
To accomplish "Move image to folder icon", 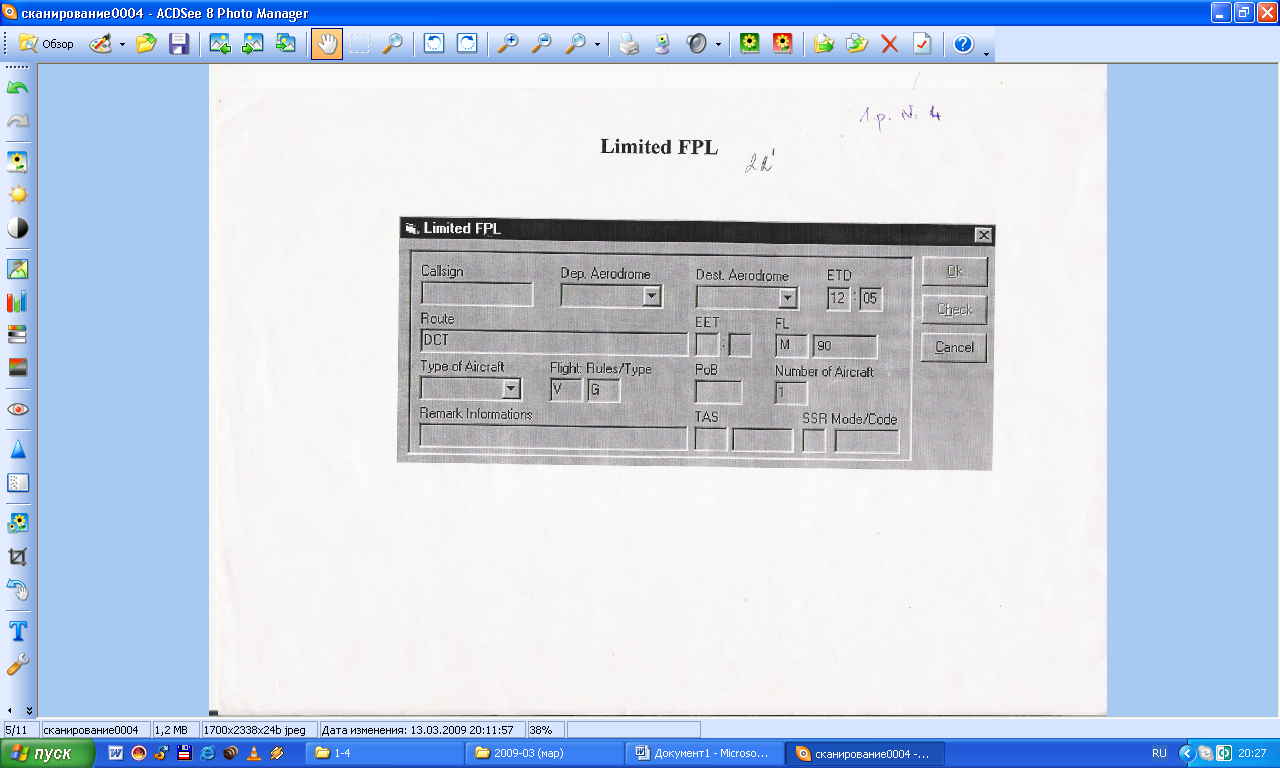I will pos(823,44).
